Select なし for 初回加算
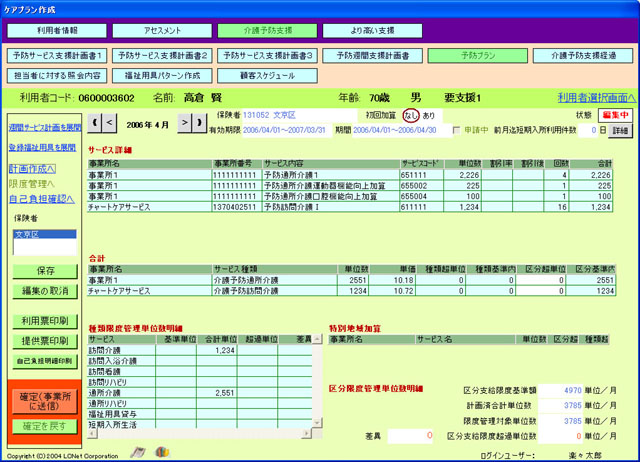The image size is (640, 462). (x=411, y=116)
